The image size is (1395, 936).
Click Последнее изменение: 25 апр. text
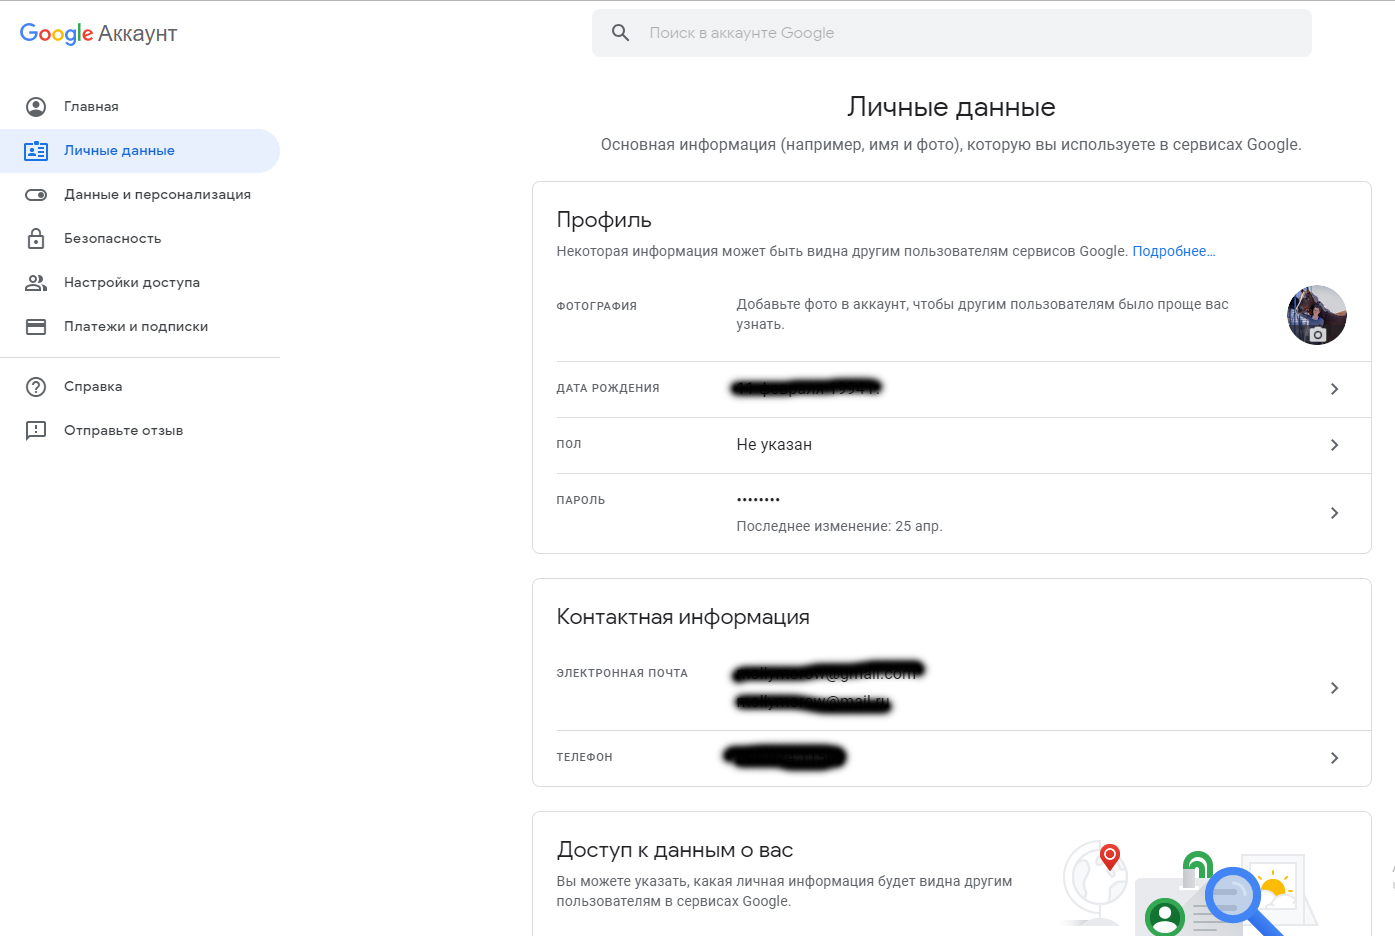pos(839,527)
